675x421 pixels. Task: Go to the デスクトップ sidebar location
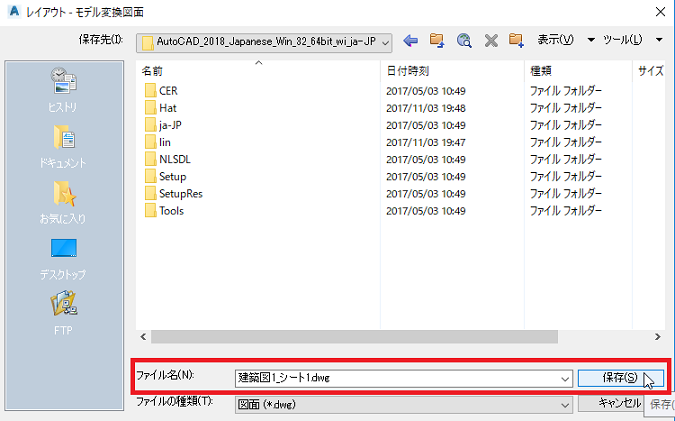point(63,258)
